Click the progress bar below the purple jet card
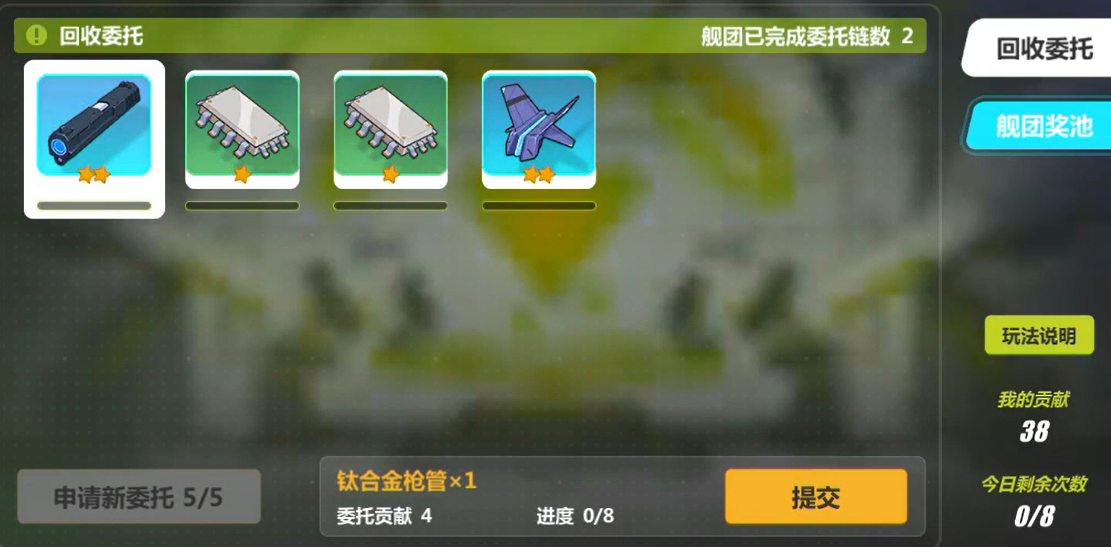This screenshot has height=547, width=1111. coord(538,206)
